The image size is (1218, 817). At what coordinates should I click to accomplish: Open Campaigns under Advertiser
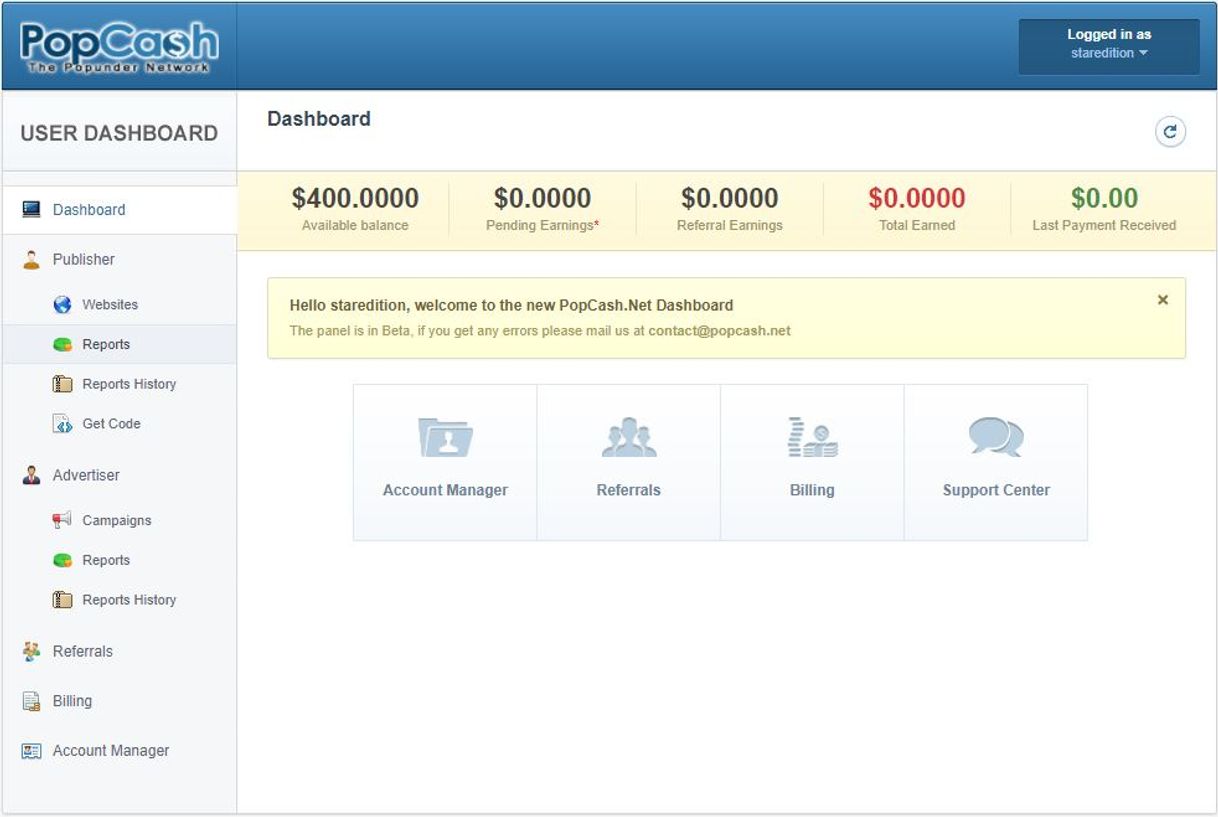pyautogui.click(x=117, y=521)
